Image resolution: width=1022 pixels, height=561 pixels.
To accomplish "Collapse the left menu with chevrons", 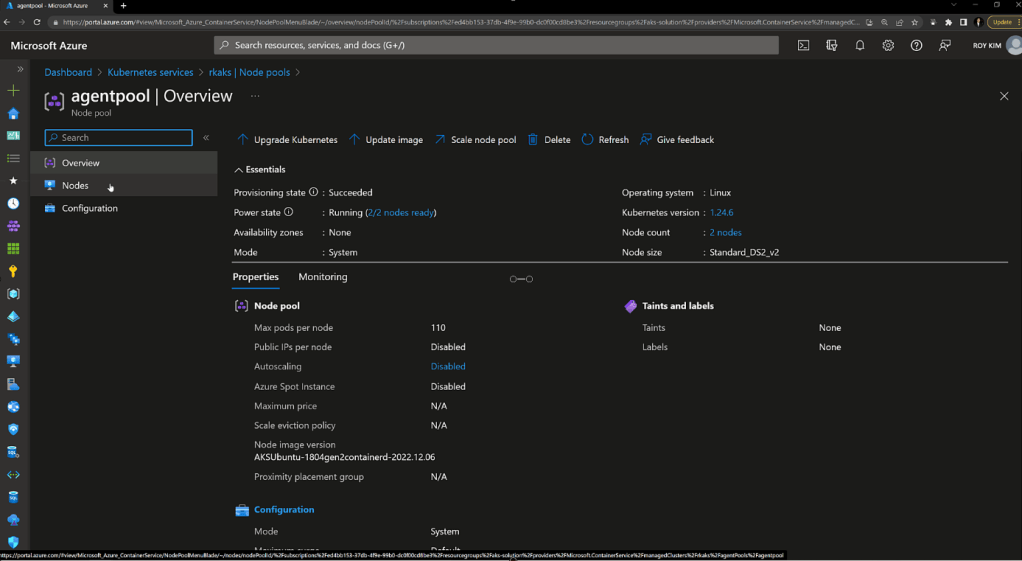I will 206,138.
